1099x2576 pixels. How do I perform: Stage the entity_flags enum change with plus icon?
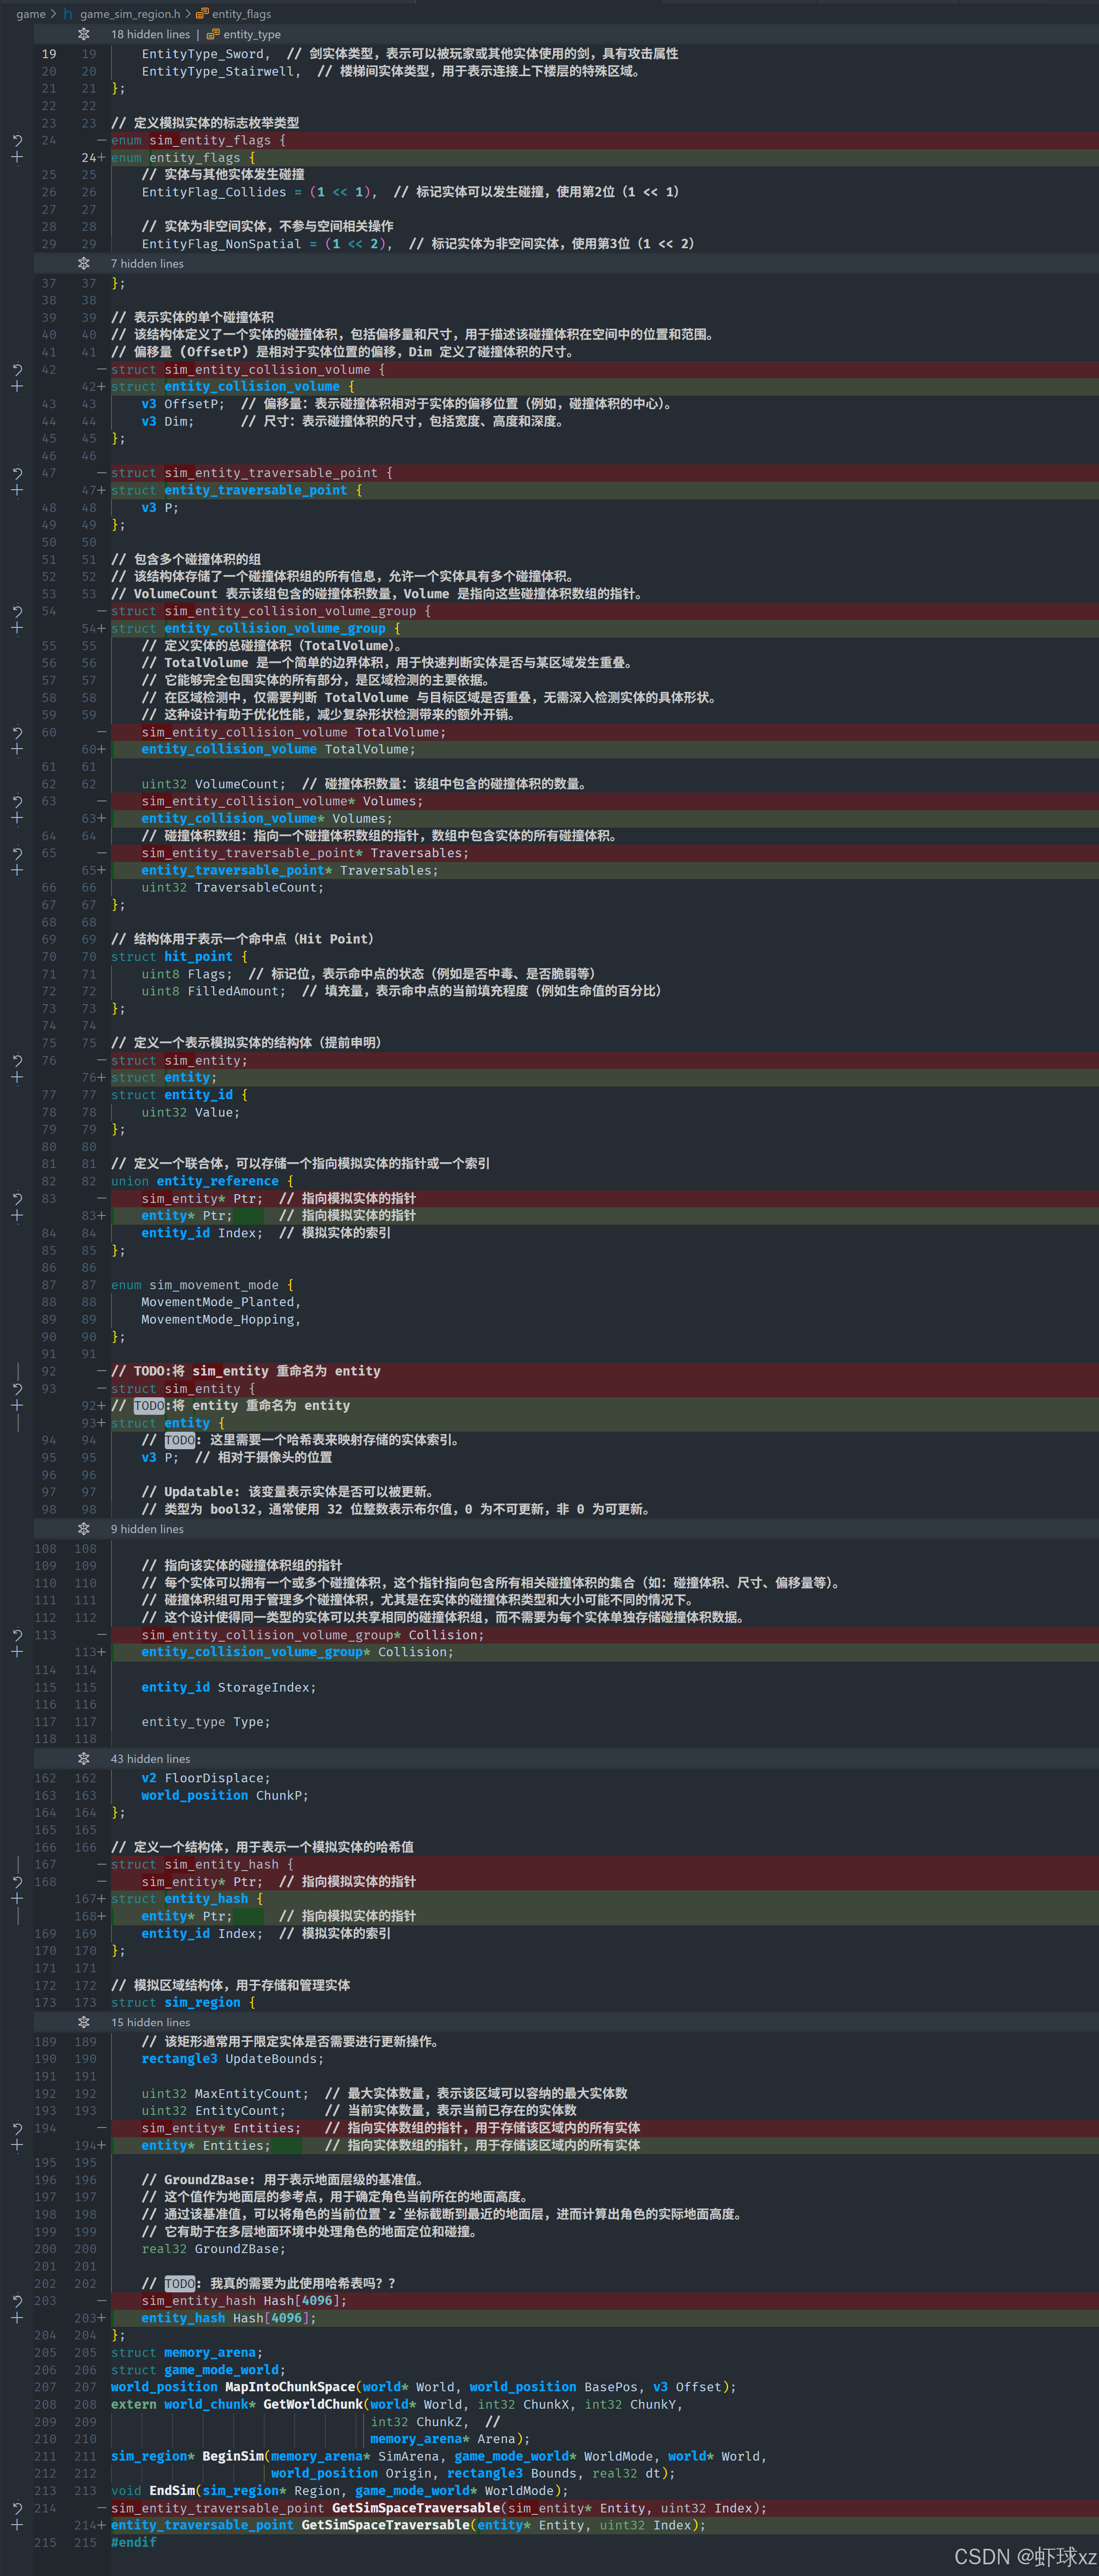[x=17, y=158]
